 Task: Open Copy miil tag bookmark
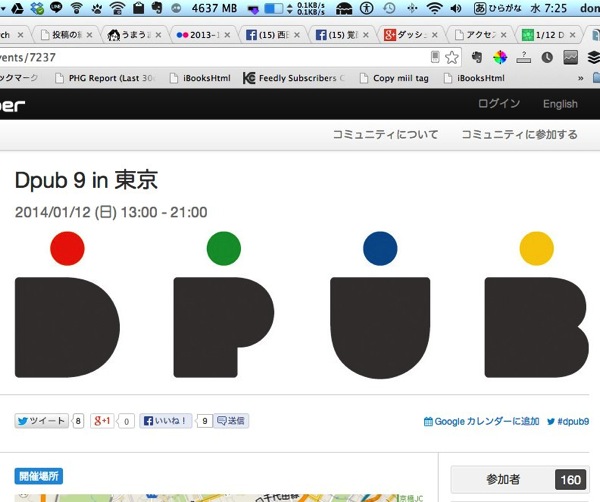pyautogui.click(x=395, y=78)
